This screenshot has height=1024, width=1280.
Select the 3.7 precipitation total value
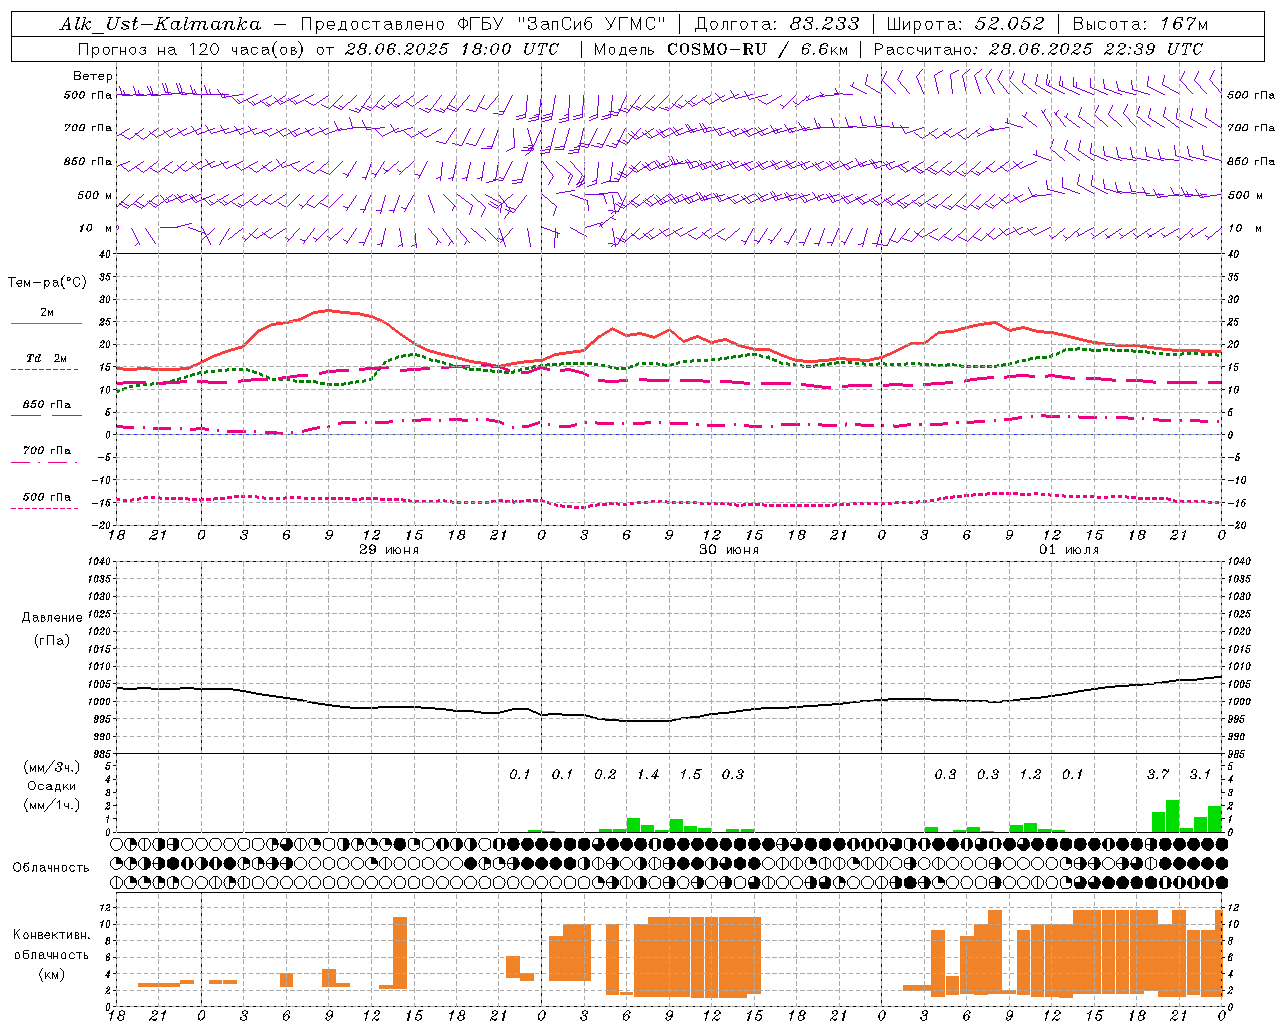[x=1157, y=774]
